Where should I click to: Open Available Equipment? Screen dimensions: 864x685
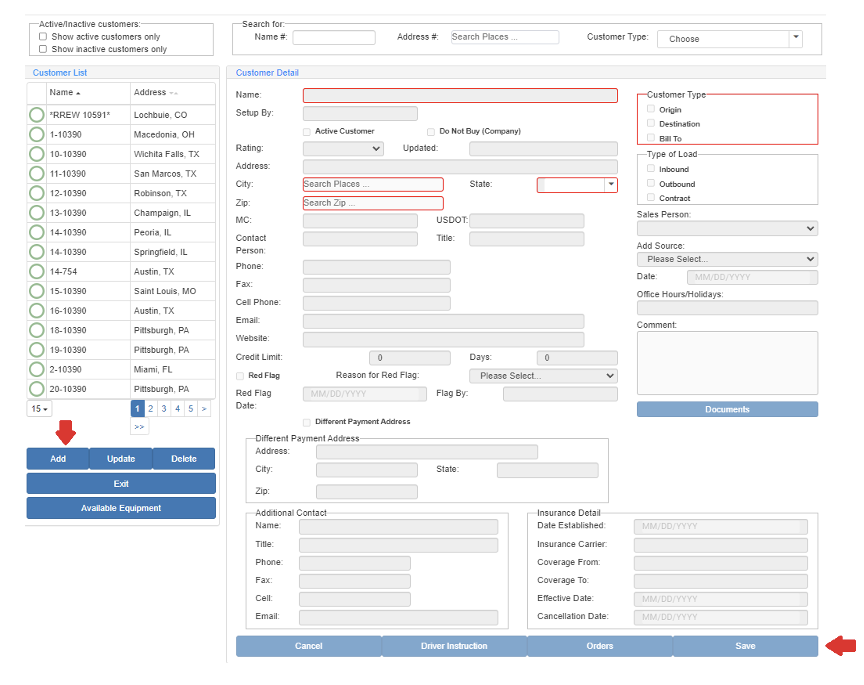[121, 508]
